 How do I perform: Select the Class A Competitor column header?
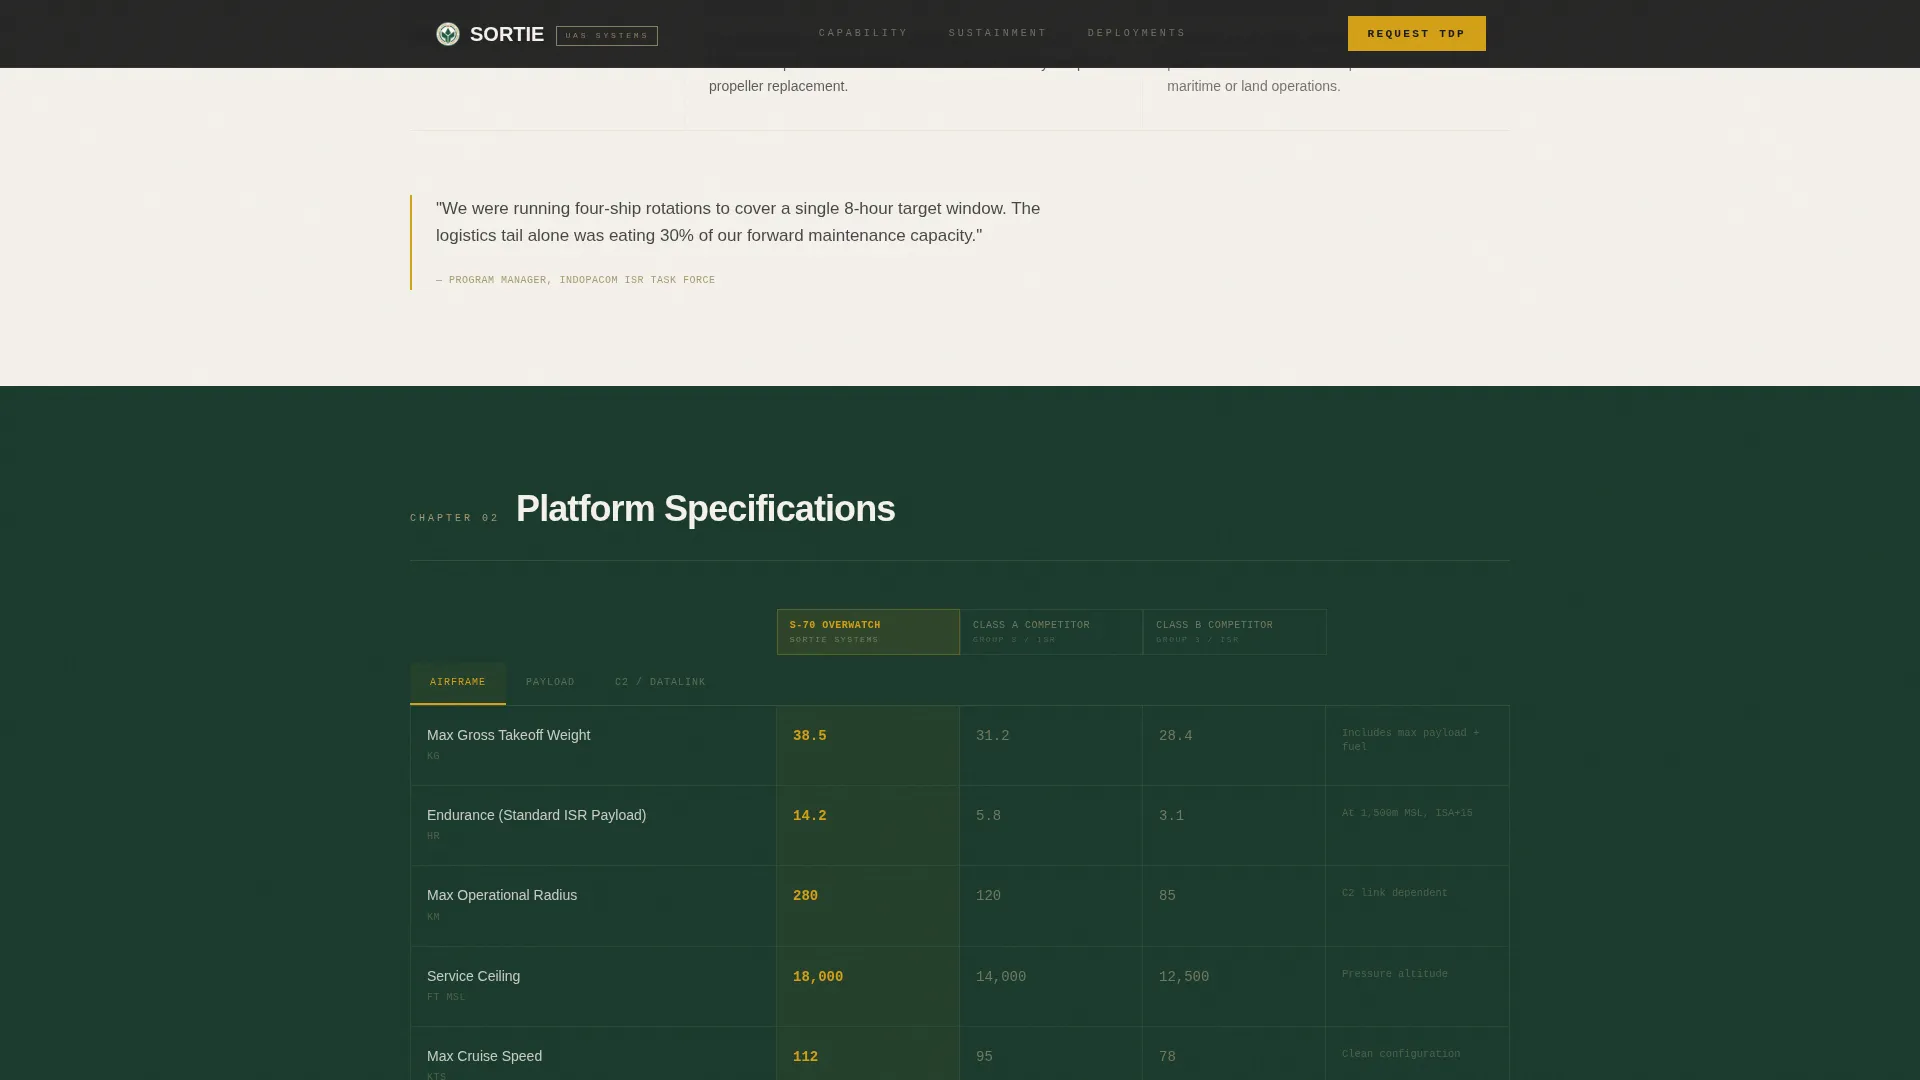tap(1051, 632)
